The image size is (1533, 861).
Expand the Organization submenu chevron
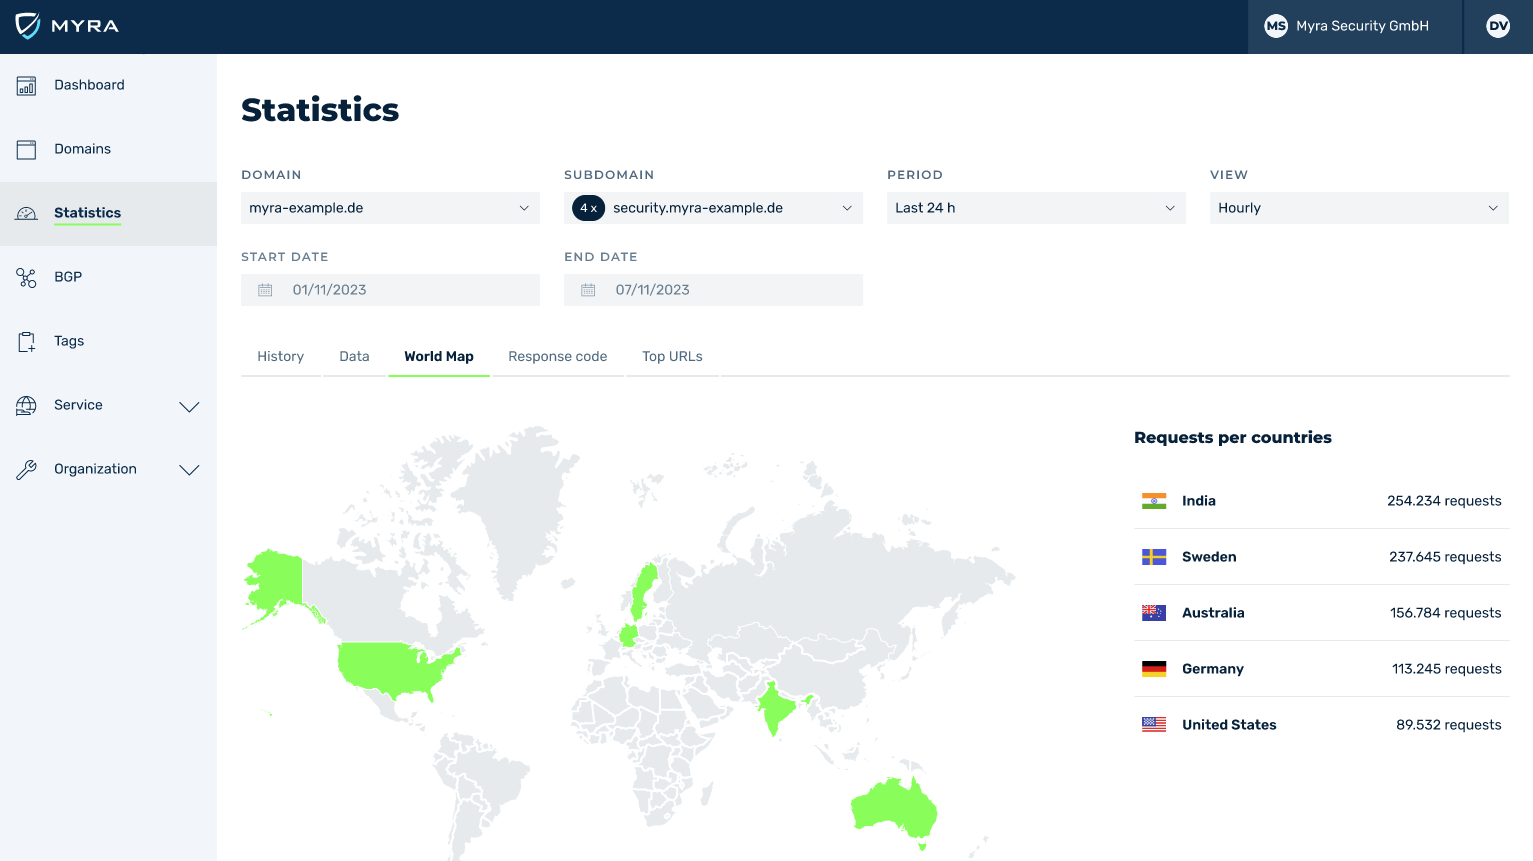point(189,470)
